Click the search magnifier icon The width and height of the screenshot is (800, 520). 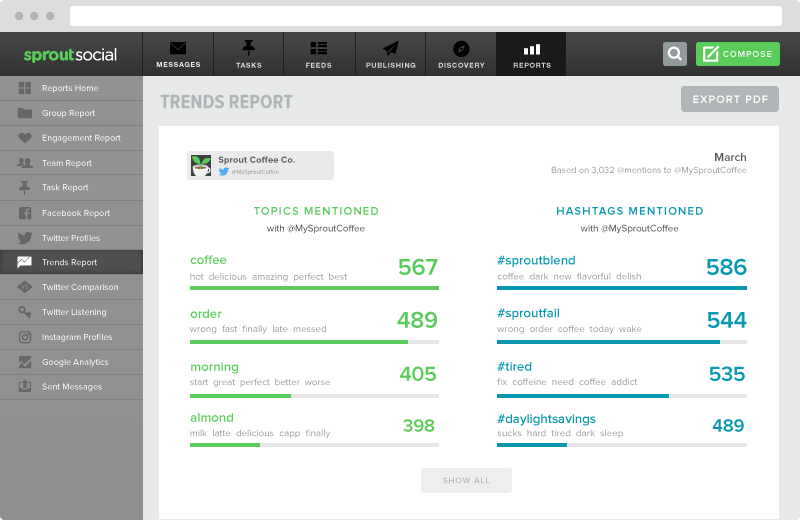click(674, 54)
